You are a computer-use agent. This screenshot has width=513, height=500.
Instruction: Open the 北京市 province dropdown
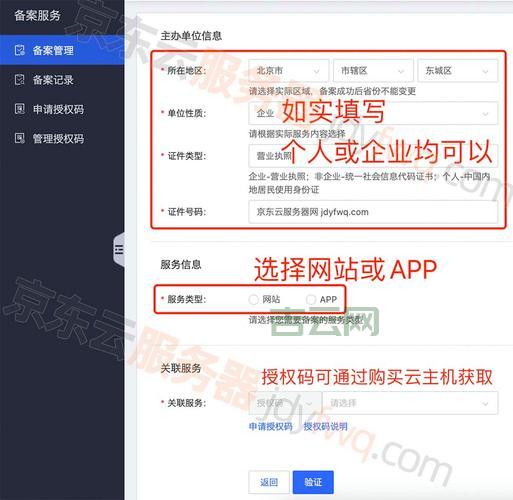tap(288, 71)
